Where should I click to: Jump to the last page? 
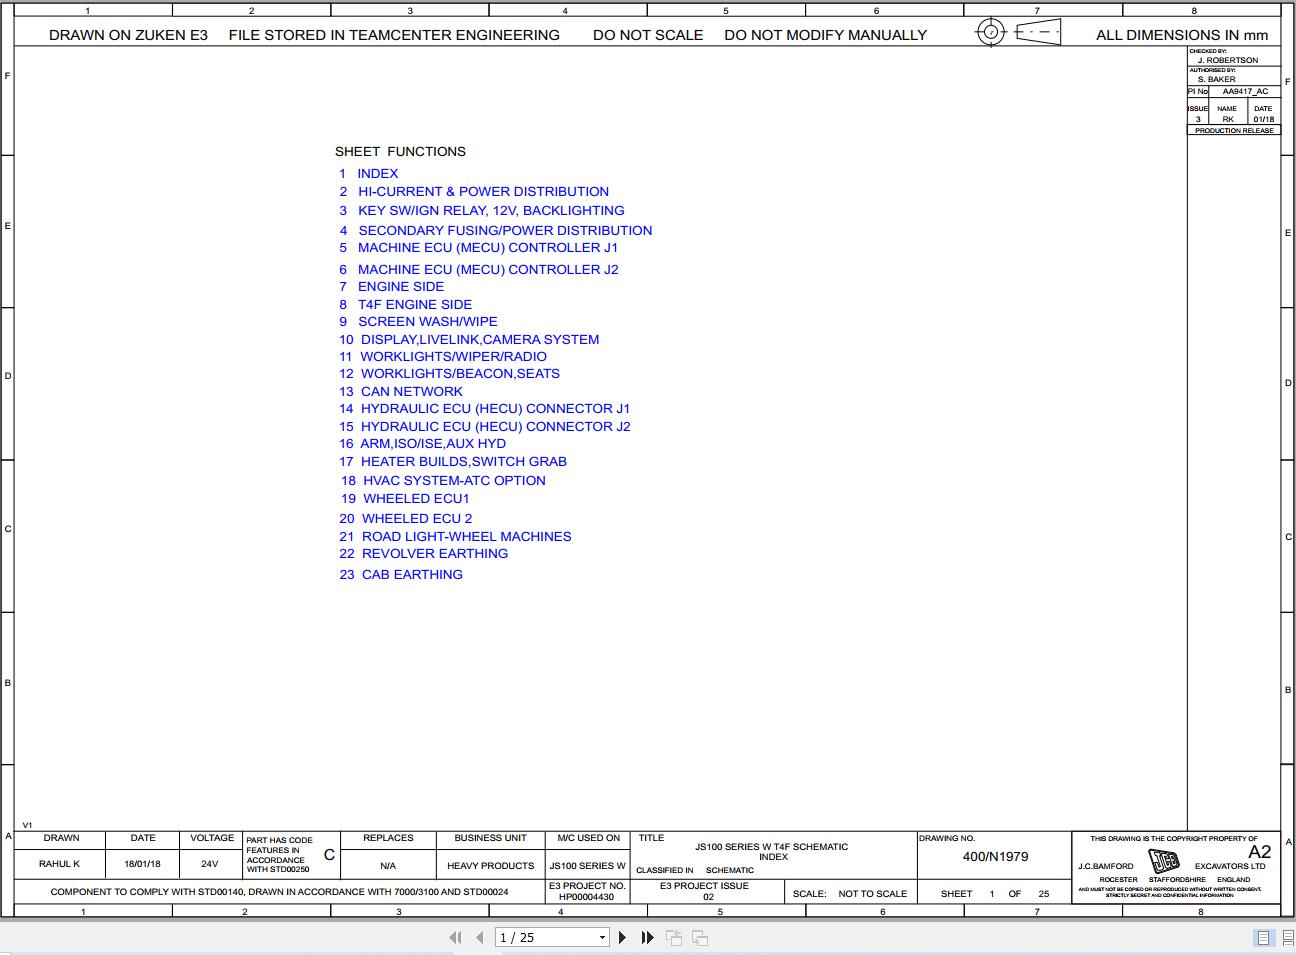(647, 937)
